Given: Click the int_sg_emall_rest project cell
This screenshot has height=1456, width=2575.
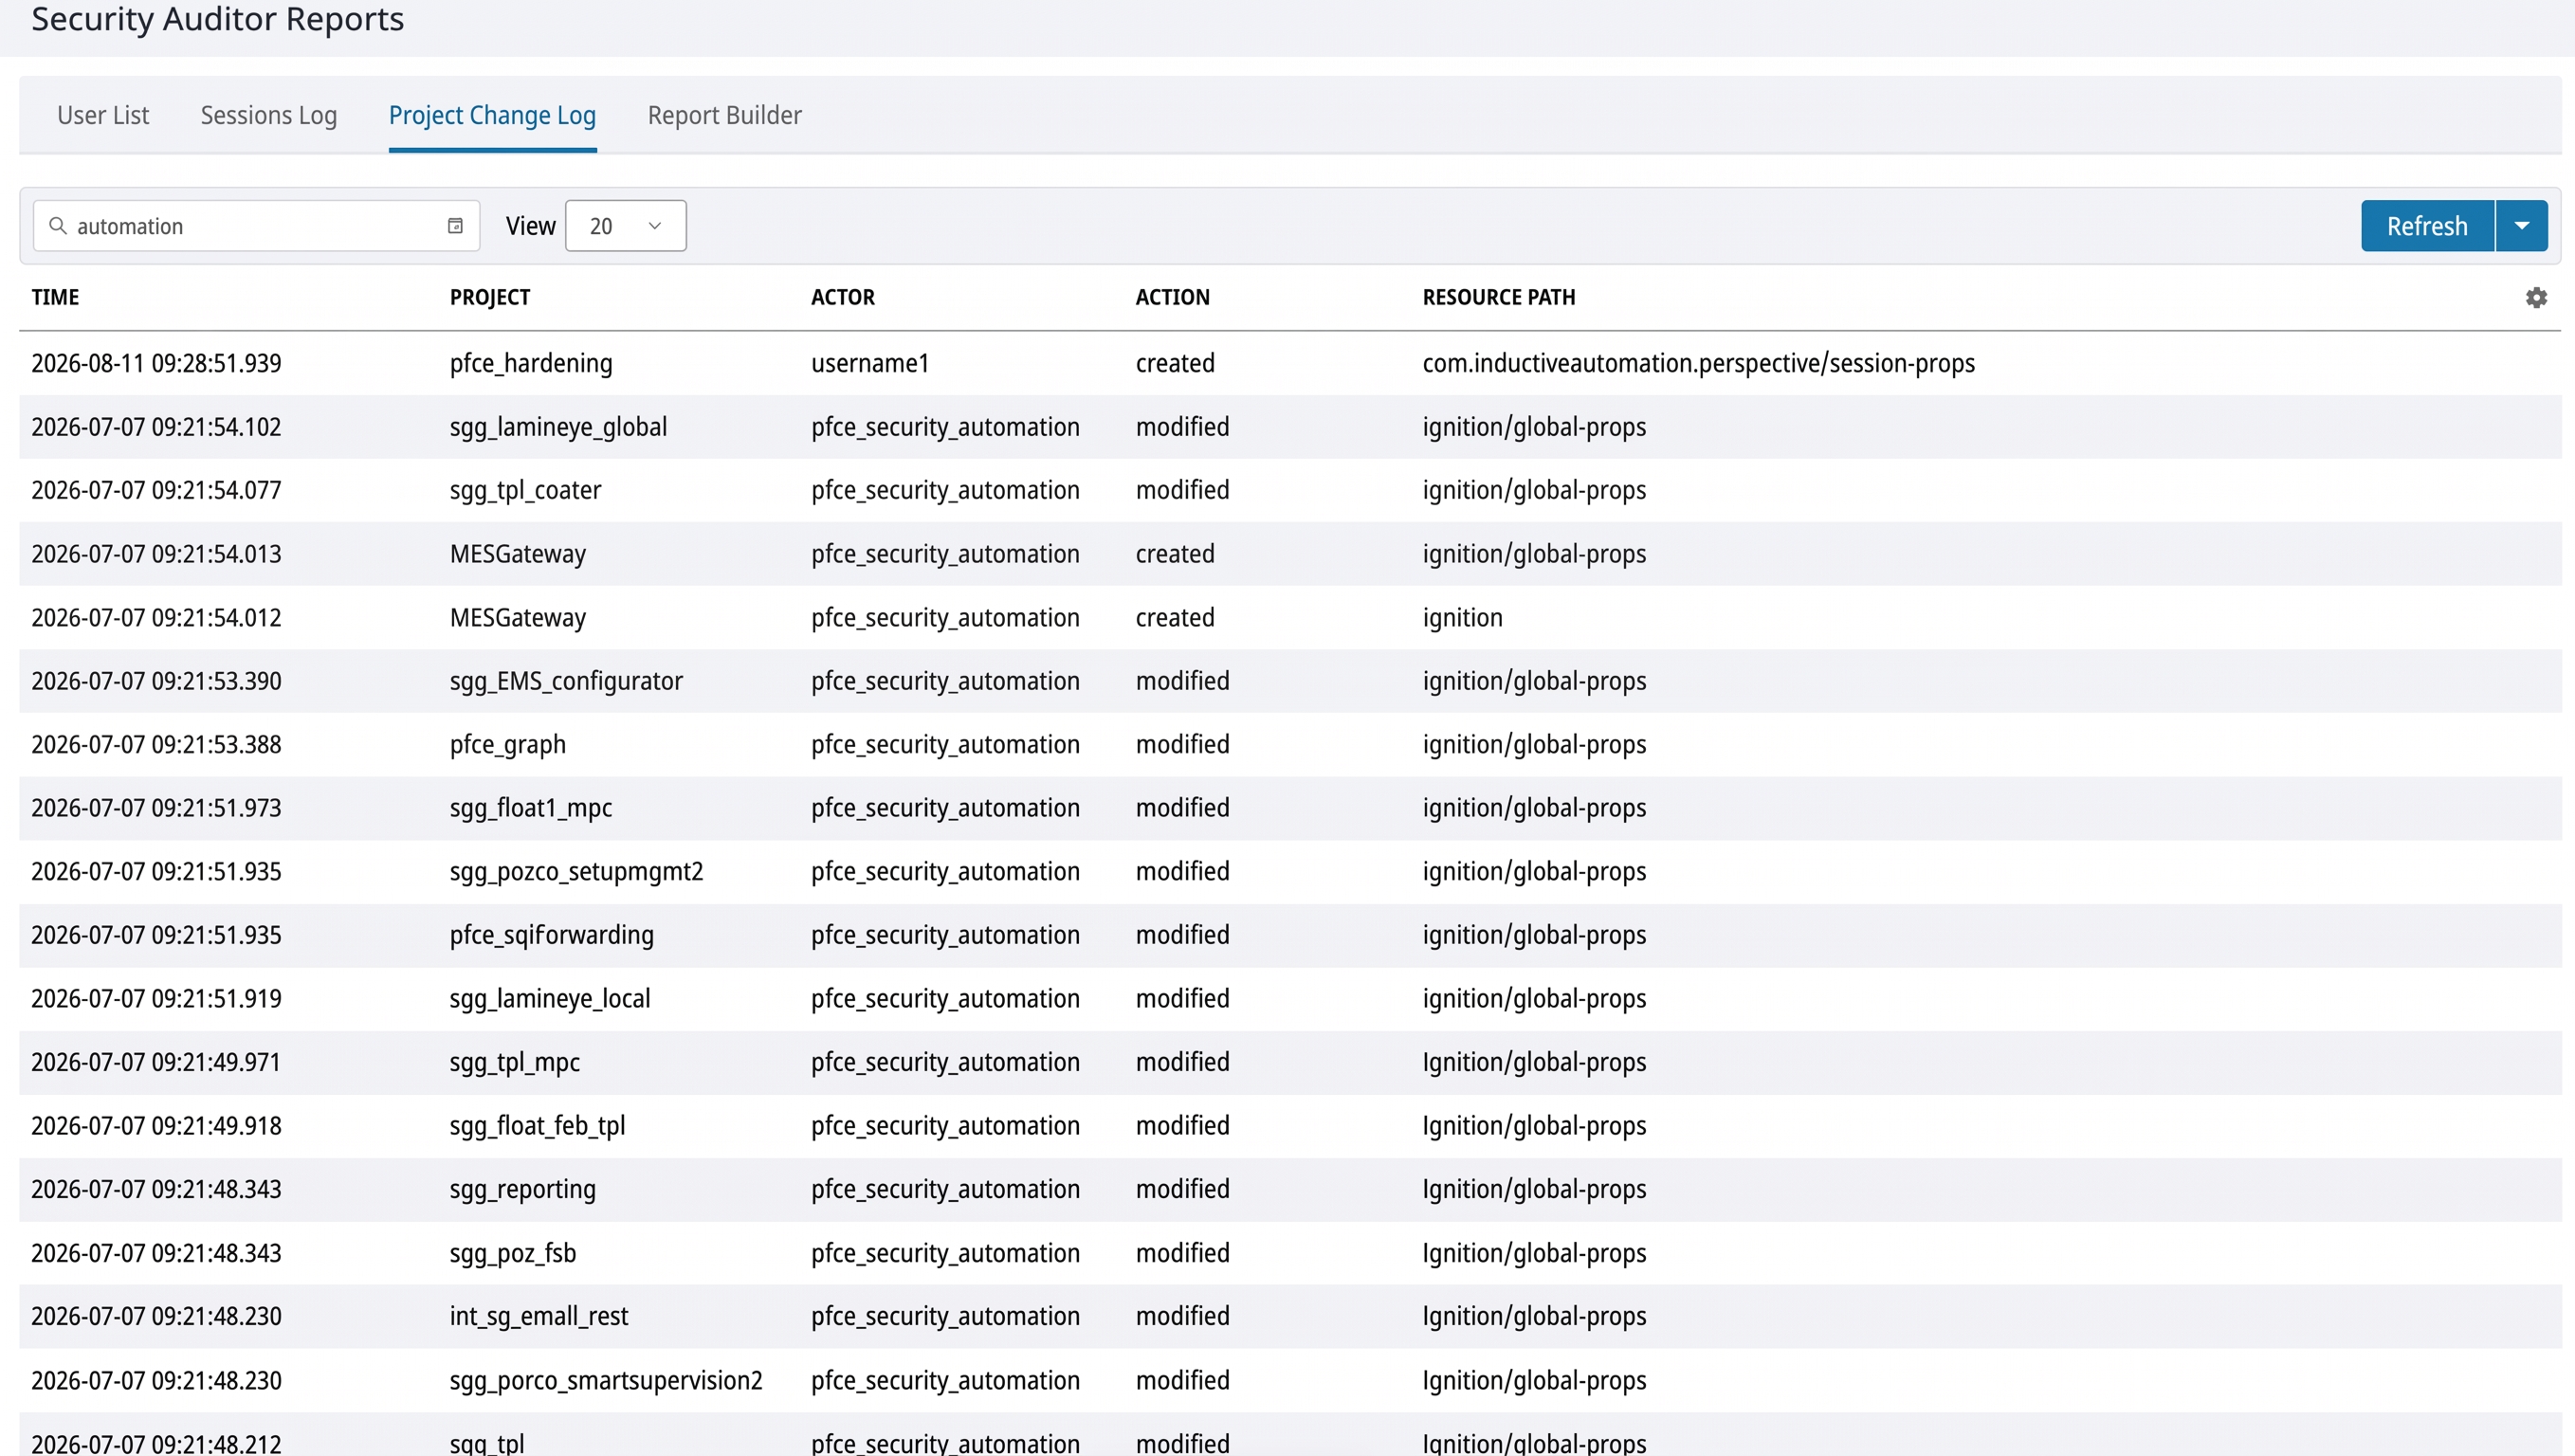Looking at the screenshot, I should point(539,1316).
